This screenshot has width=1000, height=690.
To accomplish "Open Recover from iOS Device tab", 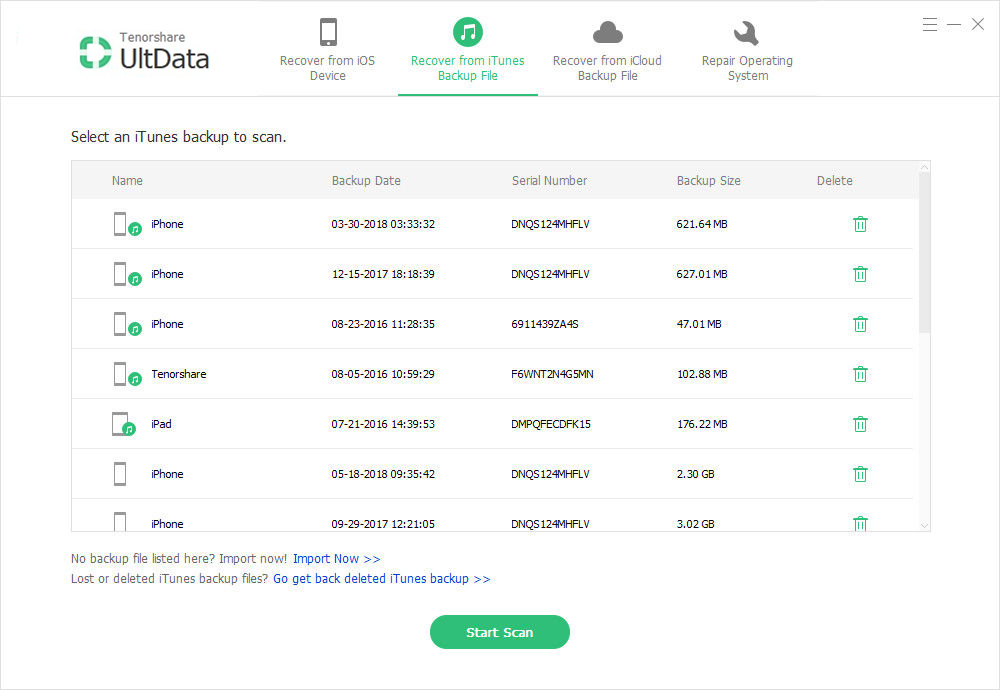I will pos(327,50).
